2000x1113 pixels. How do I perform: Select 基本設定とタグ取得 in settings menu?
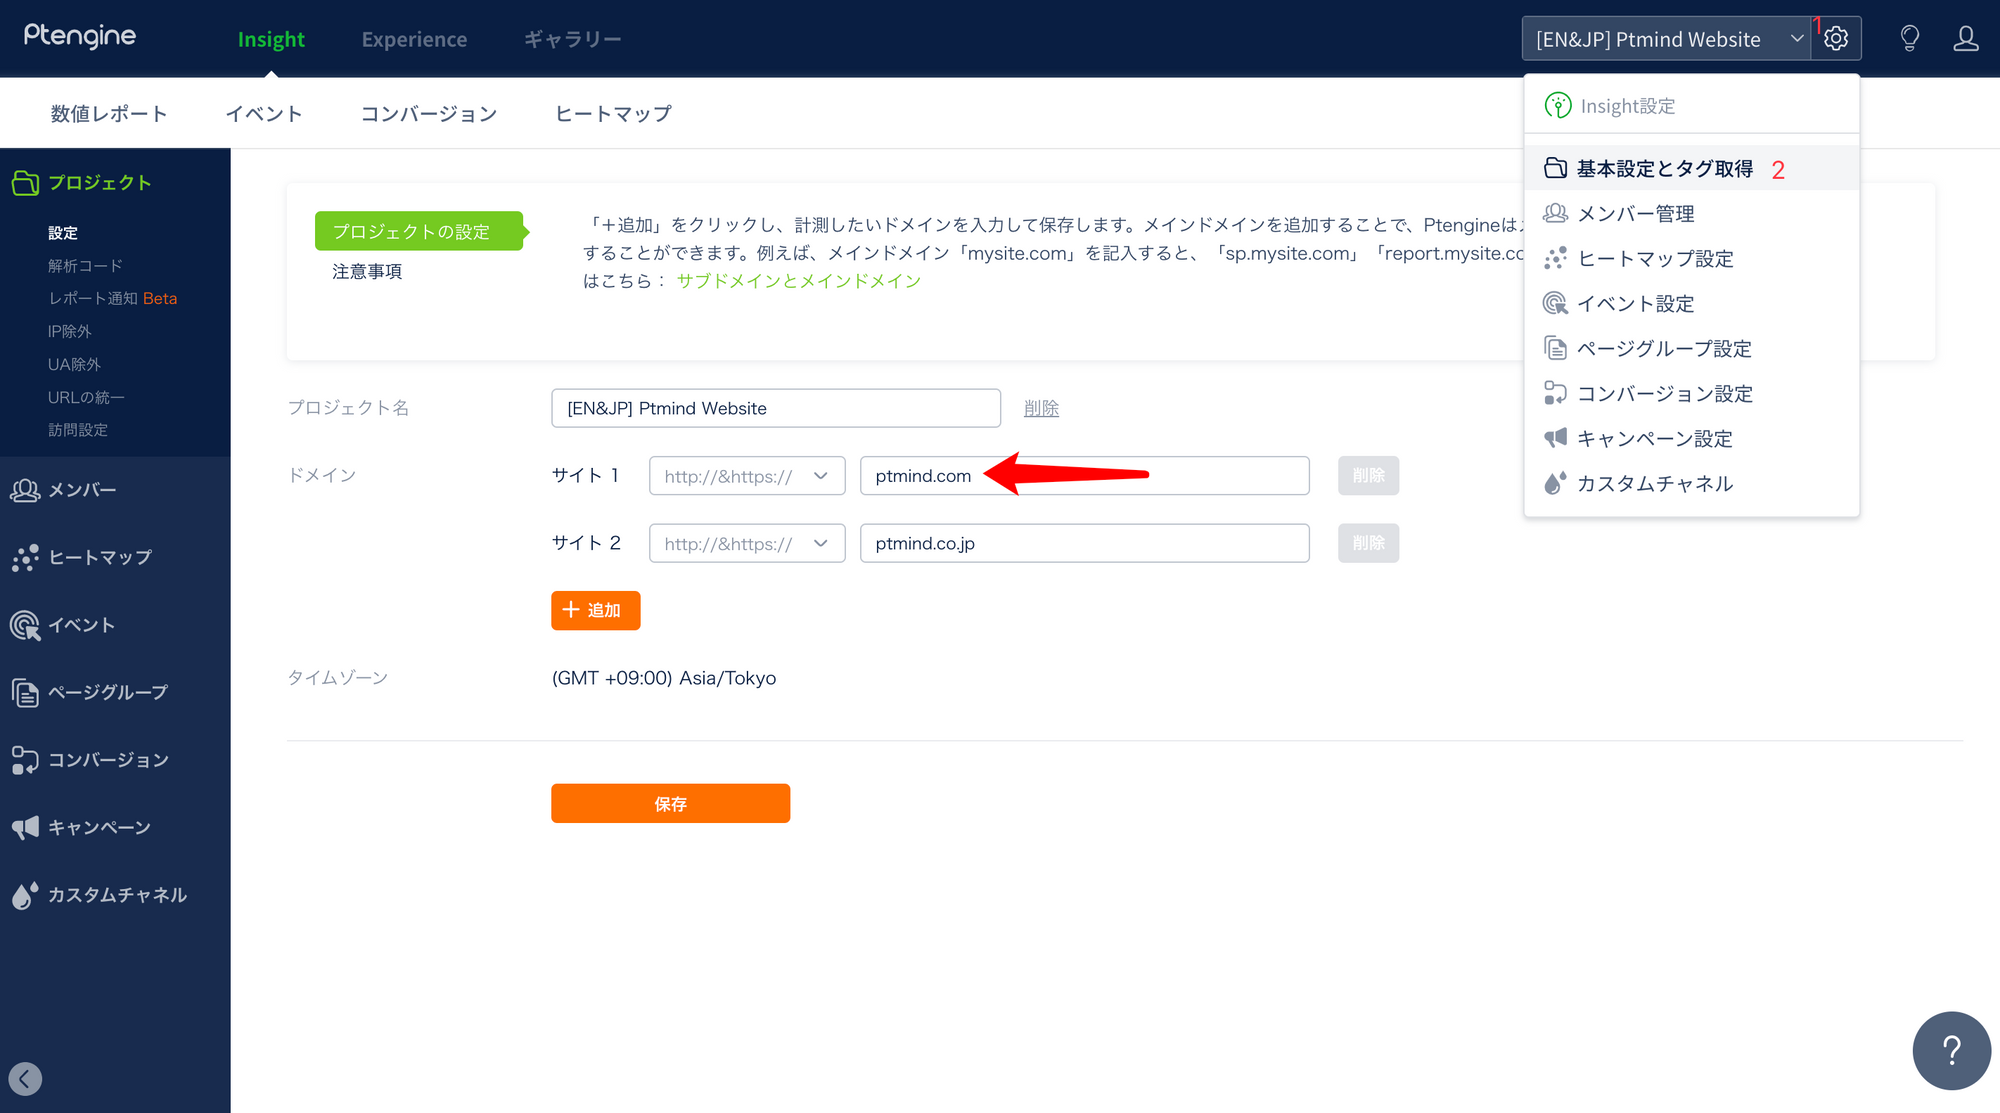click(x=1664, y=169)
